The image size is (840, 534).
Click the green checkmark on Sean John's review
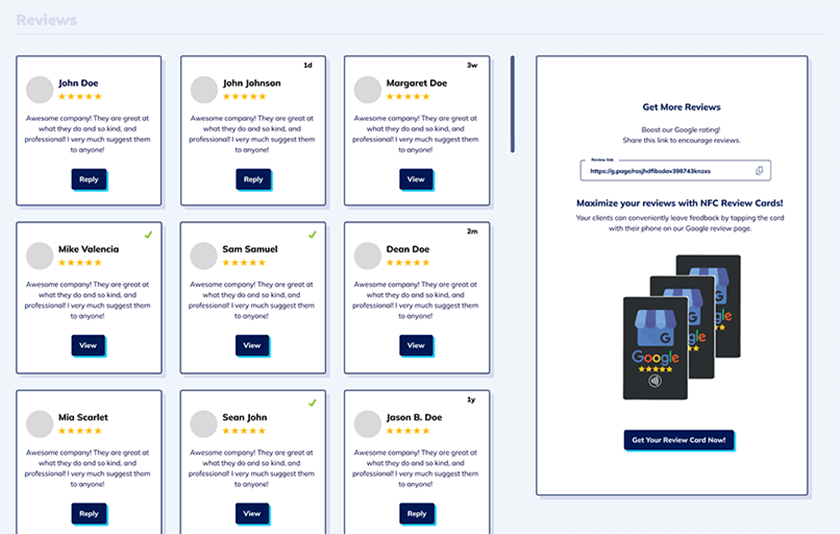pyautogui.click(x=312, y=403)
